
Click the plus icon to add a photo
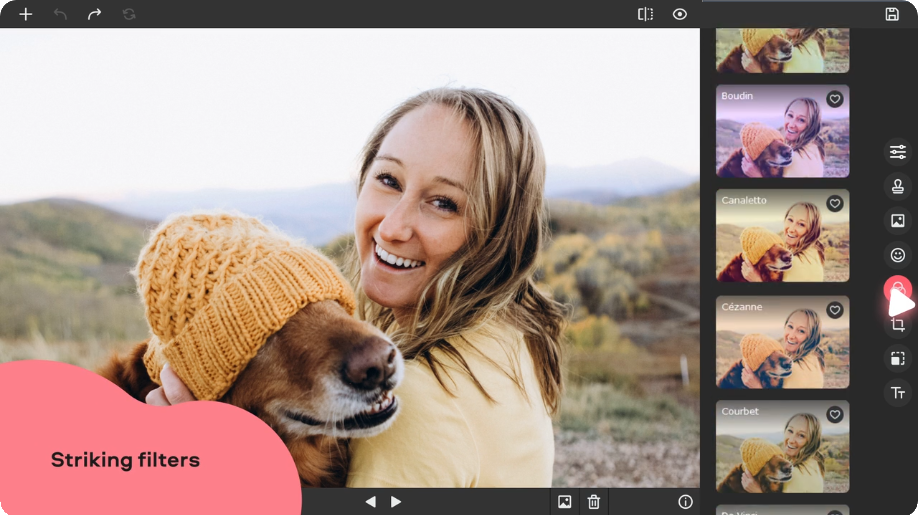click(x=26, y=14)
